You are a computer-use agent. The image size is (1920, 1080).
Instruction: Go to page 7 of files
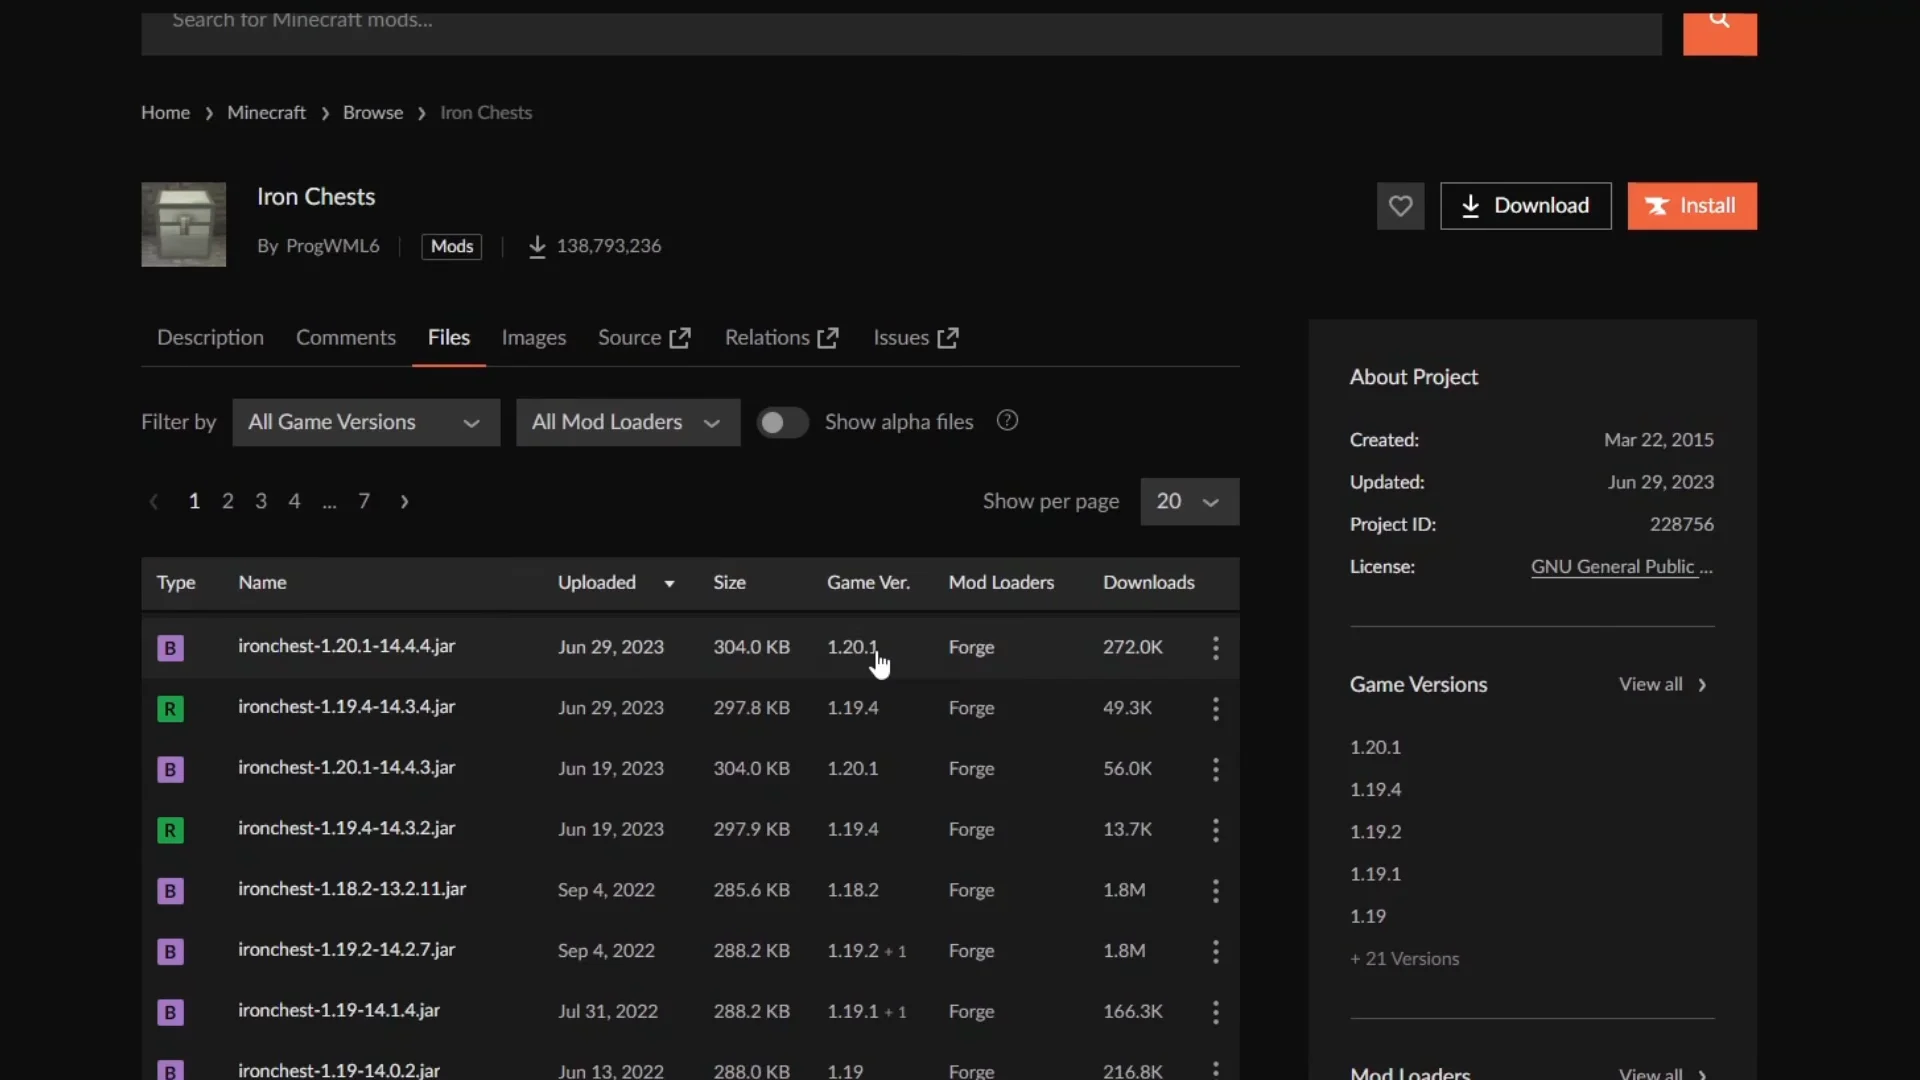364,501
